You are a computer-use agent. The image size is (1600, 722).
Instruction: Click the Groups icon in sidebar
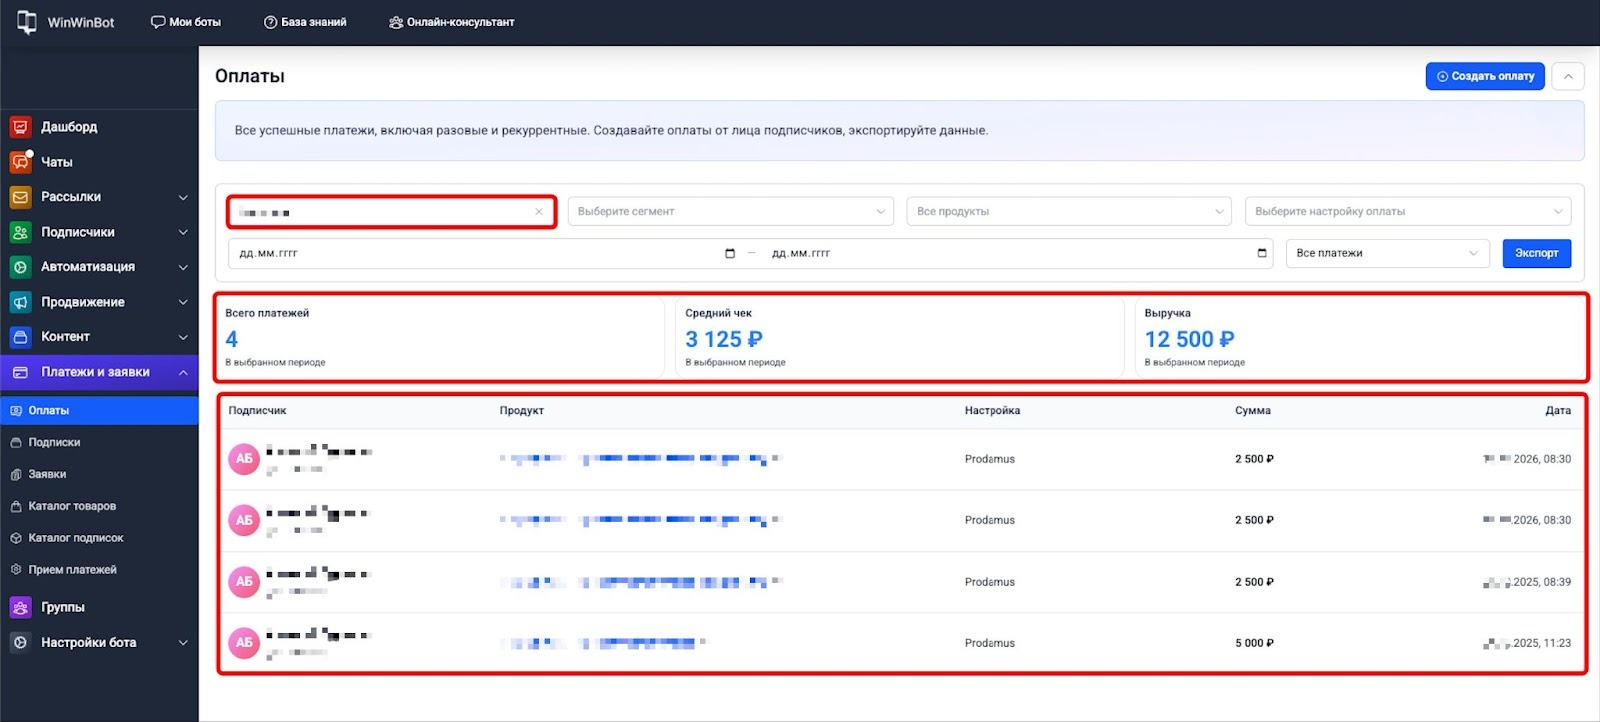pos(20,607)
